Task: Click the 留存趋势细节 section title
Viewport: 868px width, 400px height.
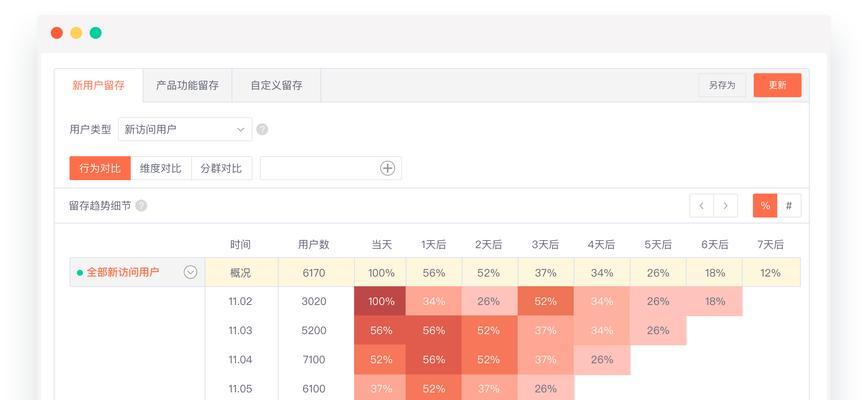Action: click(100, 206)
